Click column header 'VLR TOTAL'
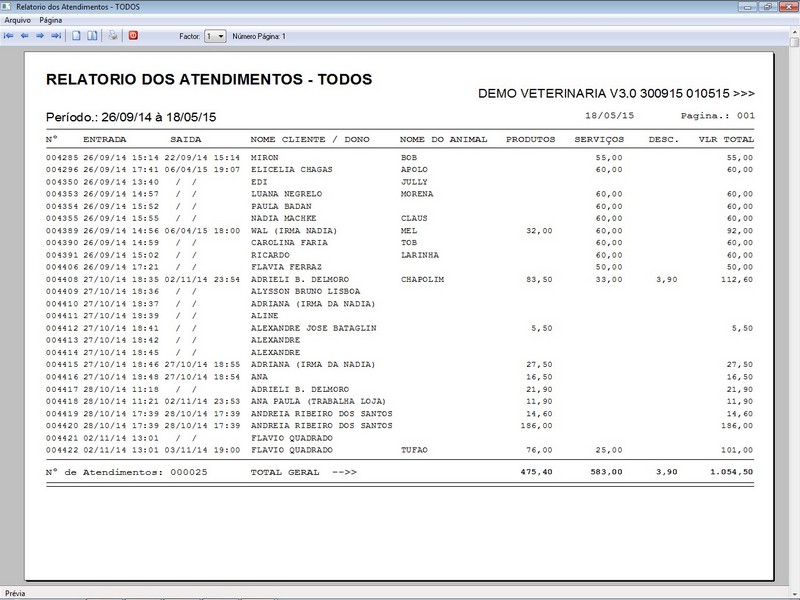800x600 pixels. click(x=726, y=139)
